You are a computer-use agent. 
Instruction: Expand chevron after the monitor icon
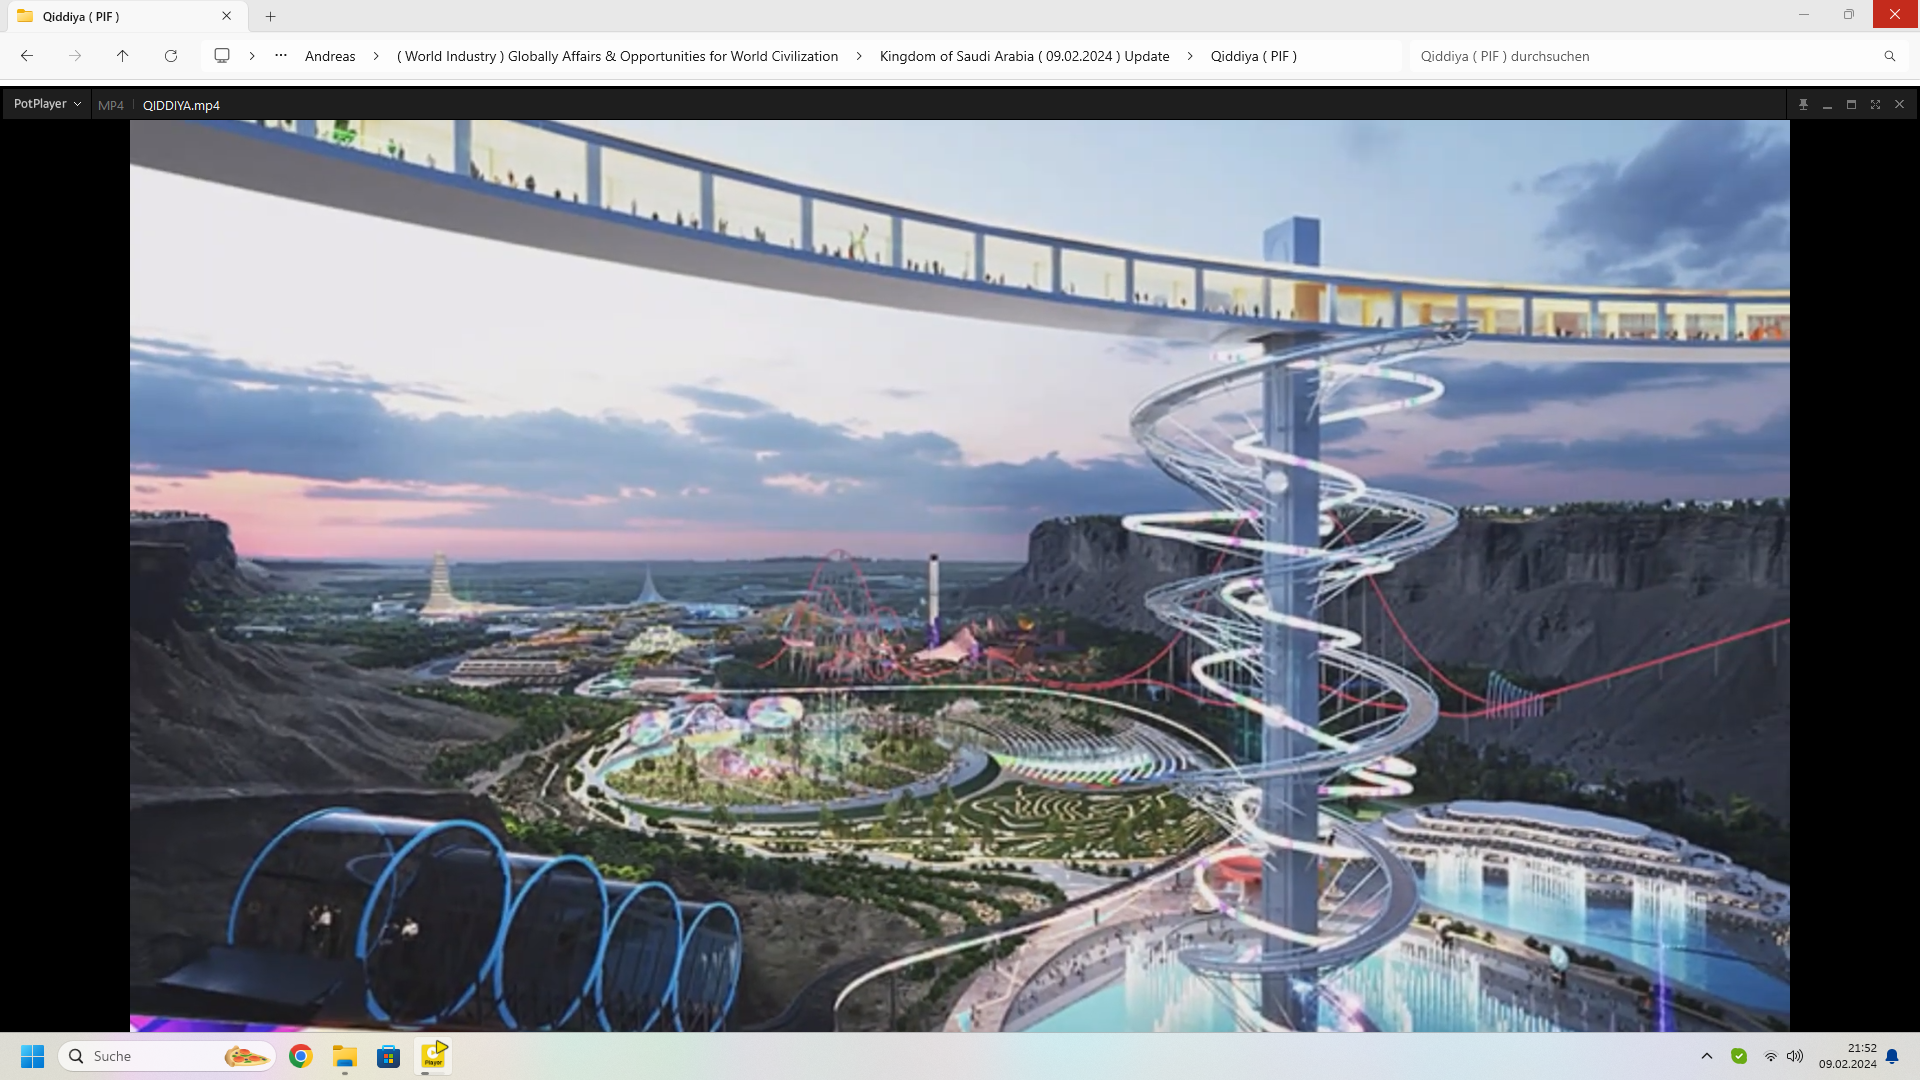(x=252, y=56)
